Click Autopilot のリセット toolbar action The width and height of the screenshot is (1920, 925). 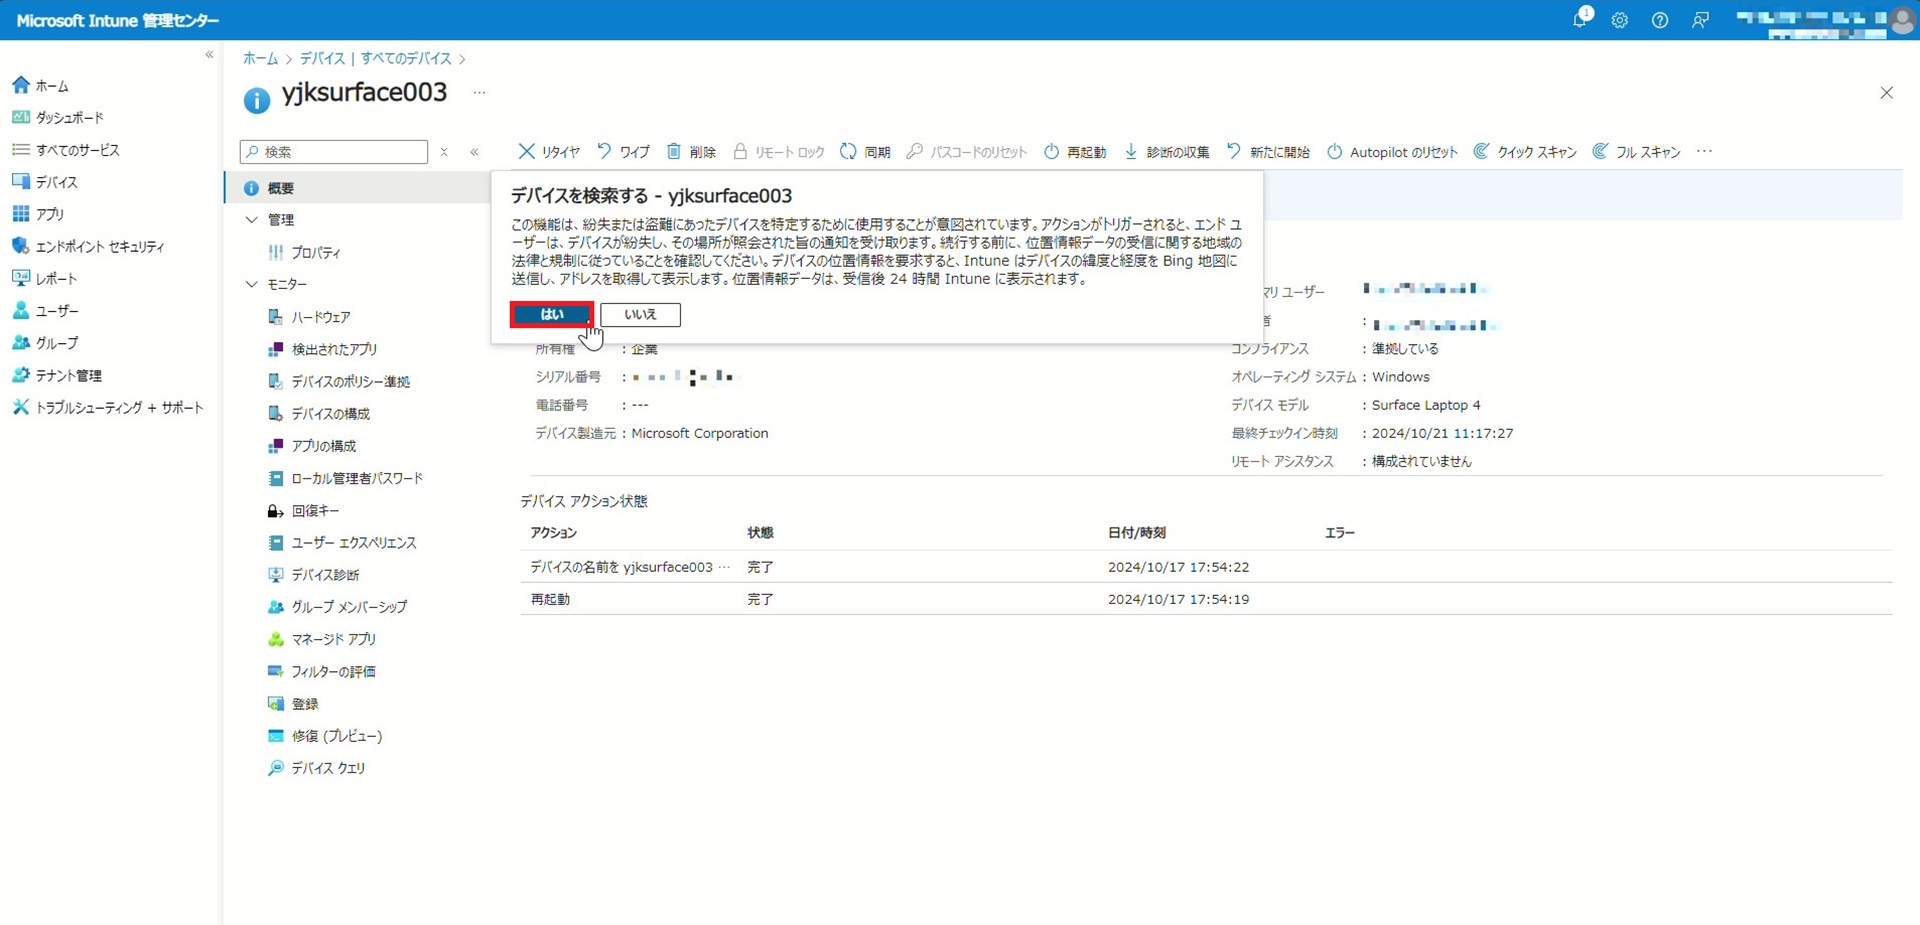click(x=1392, y=152)
